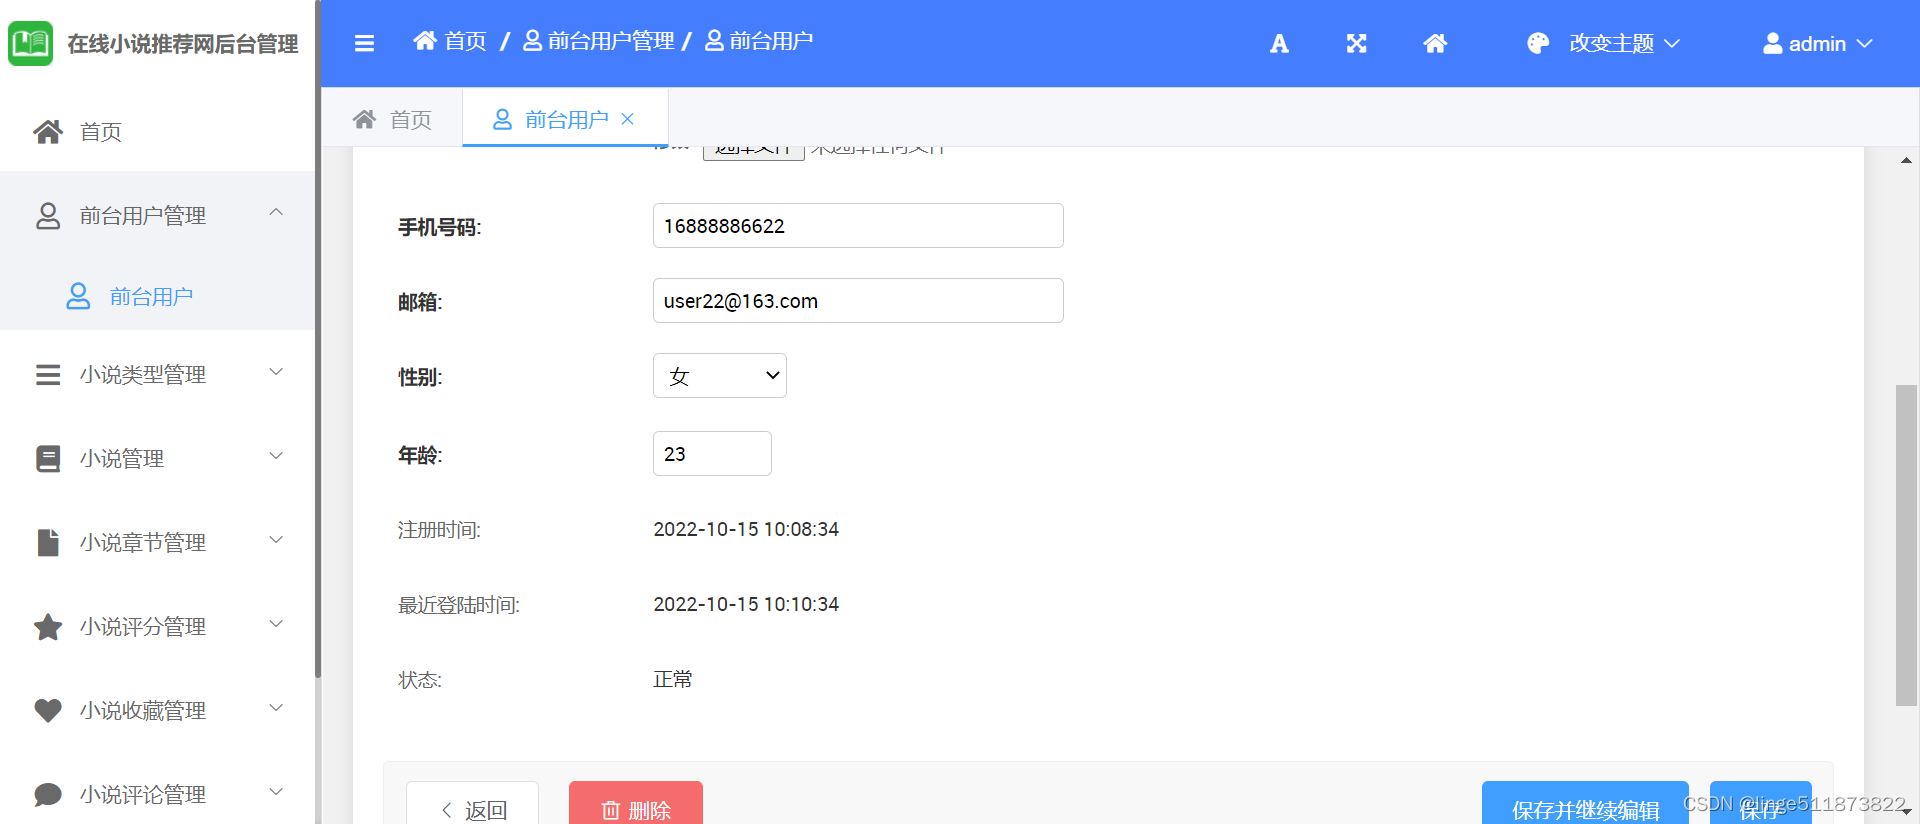Click the 返回 back button
The height and width of the screenshot is (824, 1920).
tap(473, 803)
